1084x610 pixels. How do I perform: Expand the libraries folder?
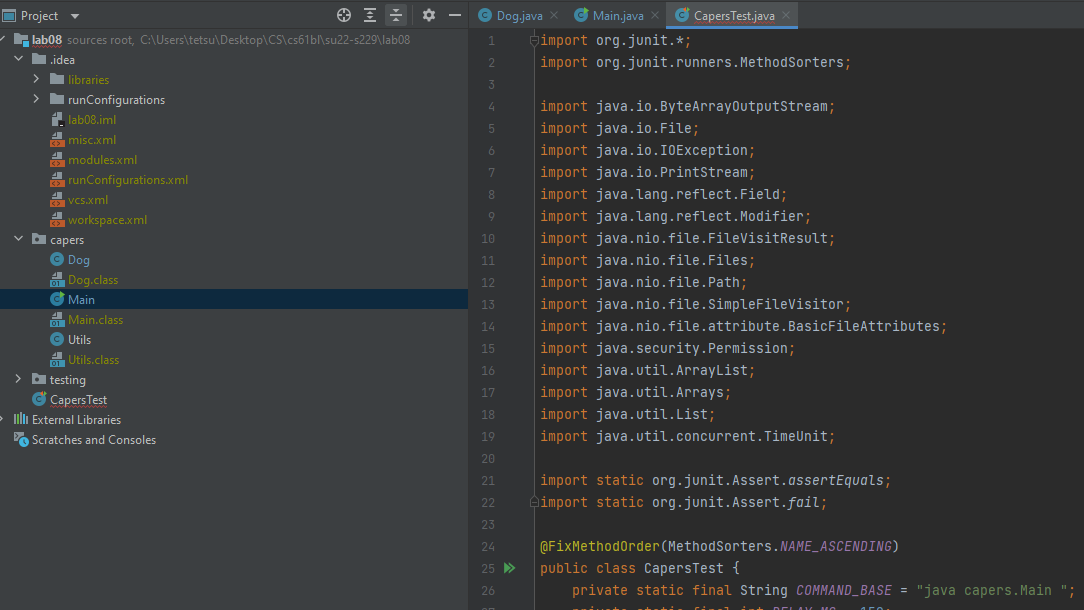pos(37,79)
